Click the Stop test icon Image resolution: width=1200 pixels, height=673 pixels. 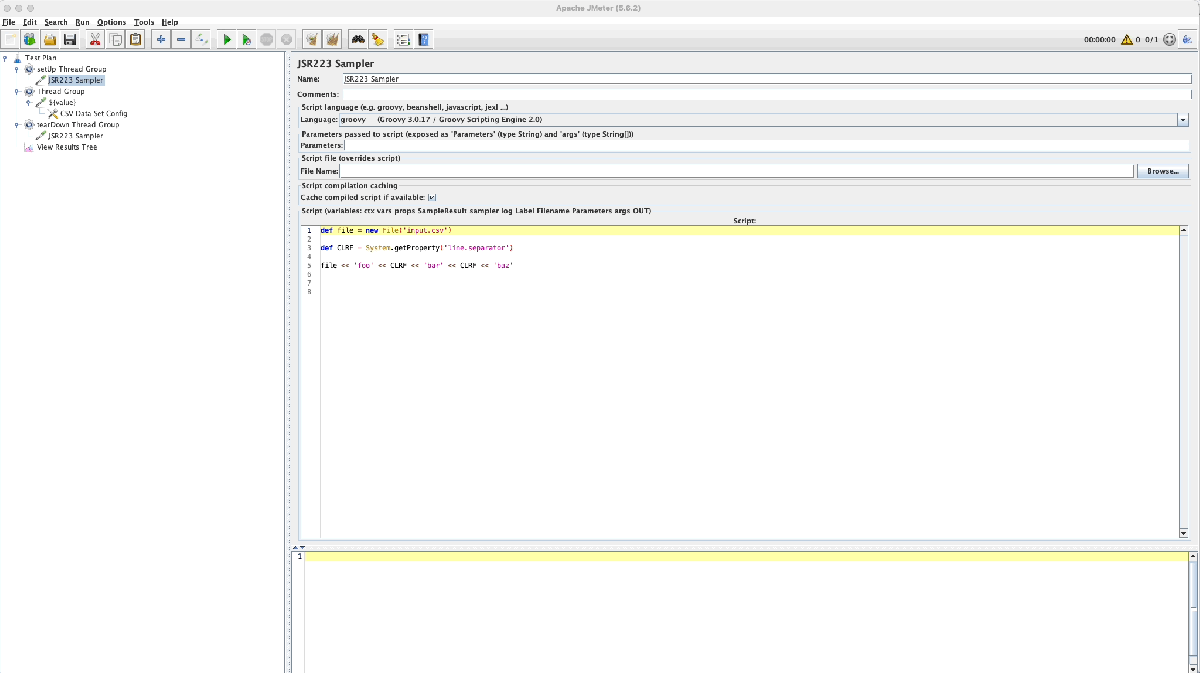[x=267, y=39]
